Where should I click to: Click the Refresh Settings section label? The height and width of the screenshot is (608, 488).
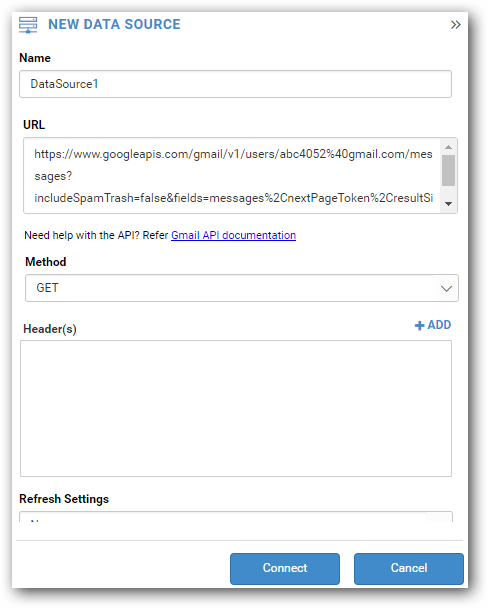pos(64,499)
